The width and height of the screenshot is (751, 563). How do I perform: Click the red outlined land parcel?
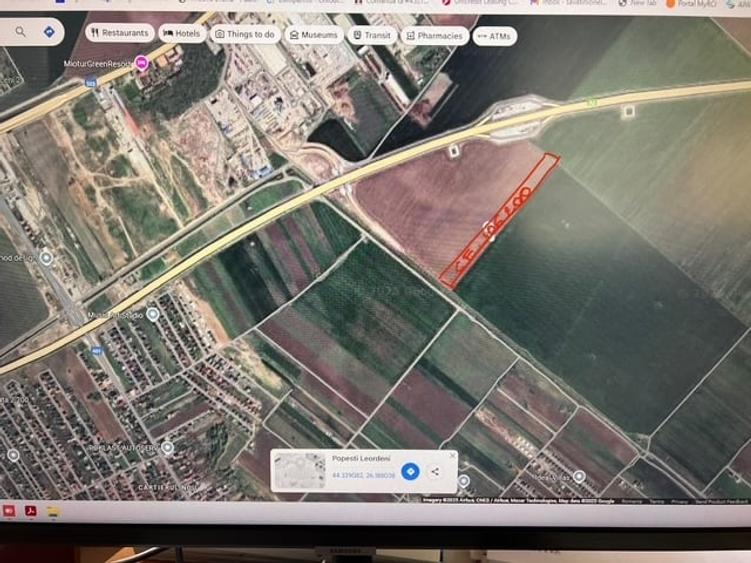tap(497, 222)
